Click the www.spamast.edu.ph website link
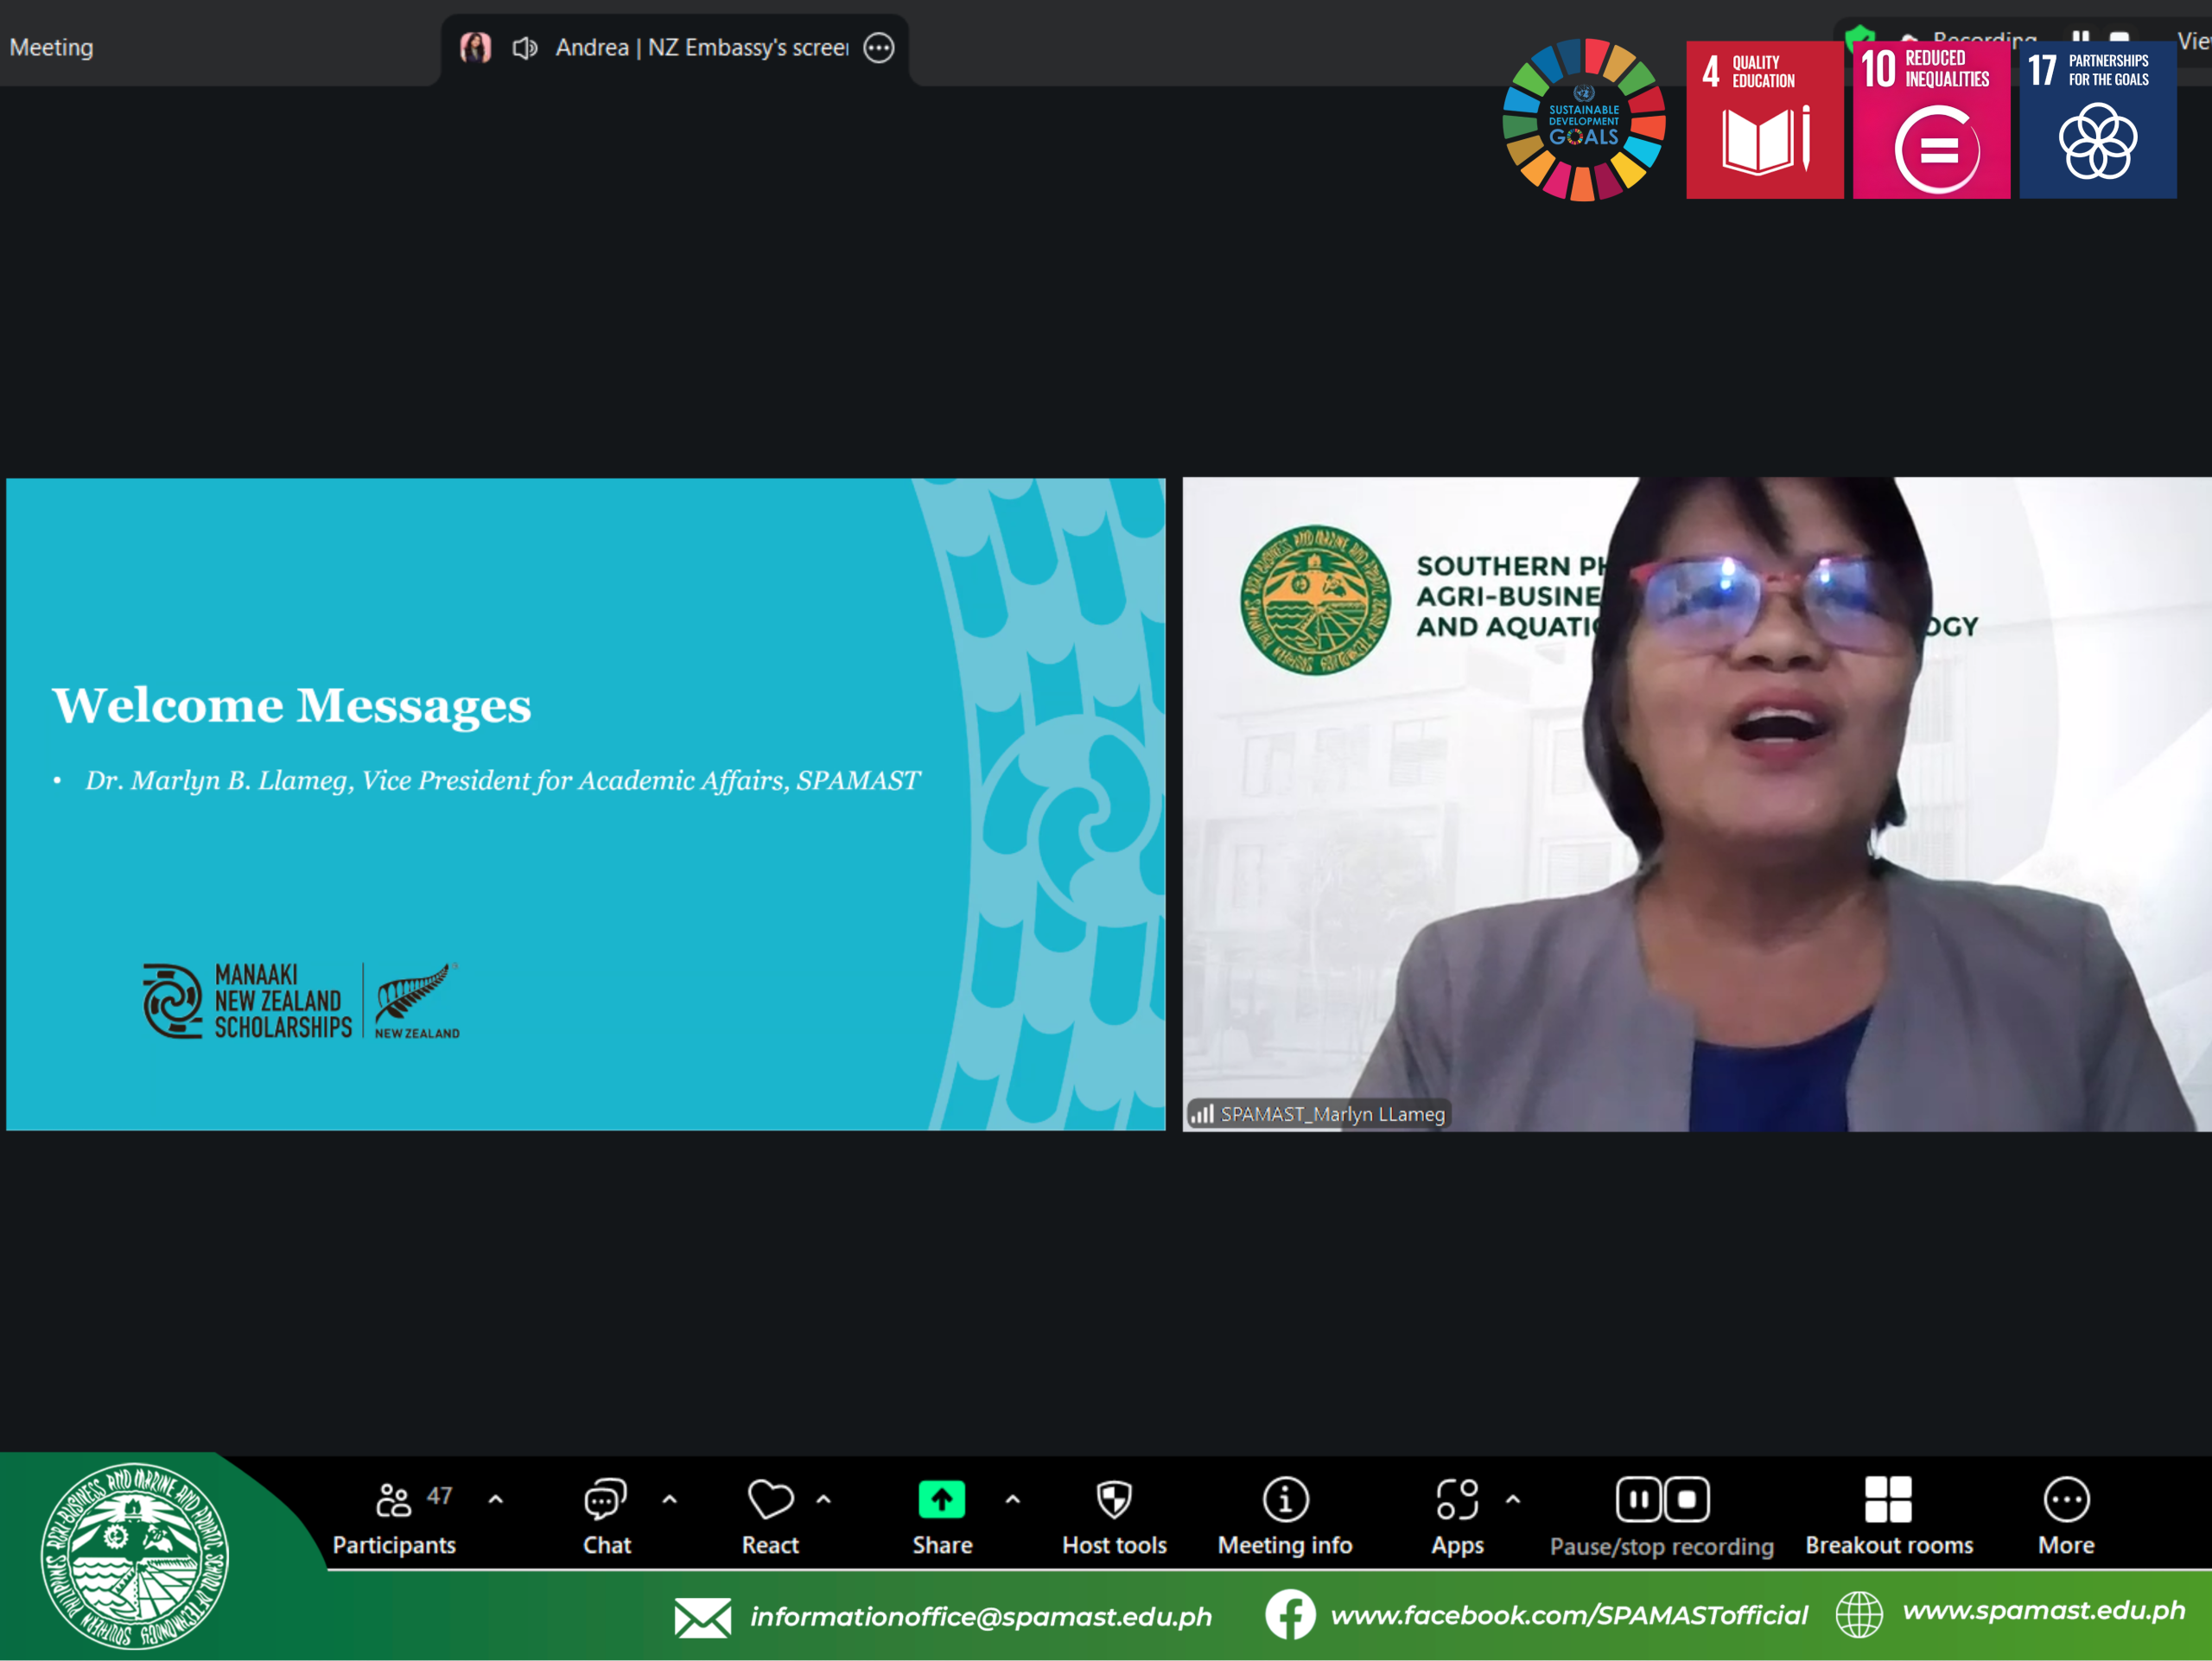 click(x=2043, y=1610)
